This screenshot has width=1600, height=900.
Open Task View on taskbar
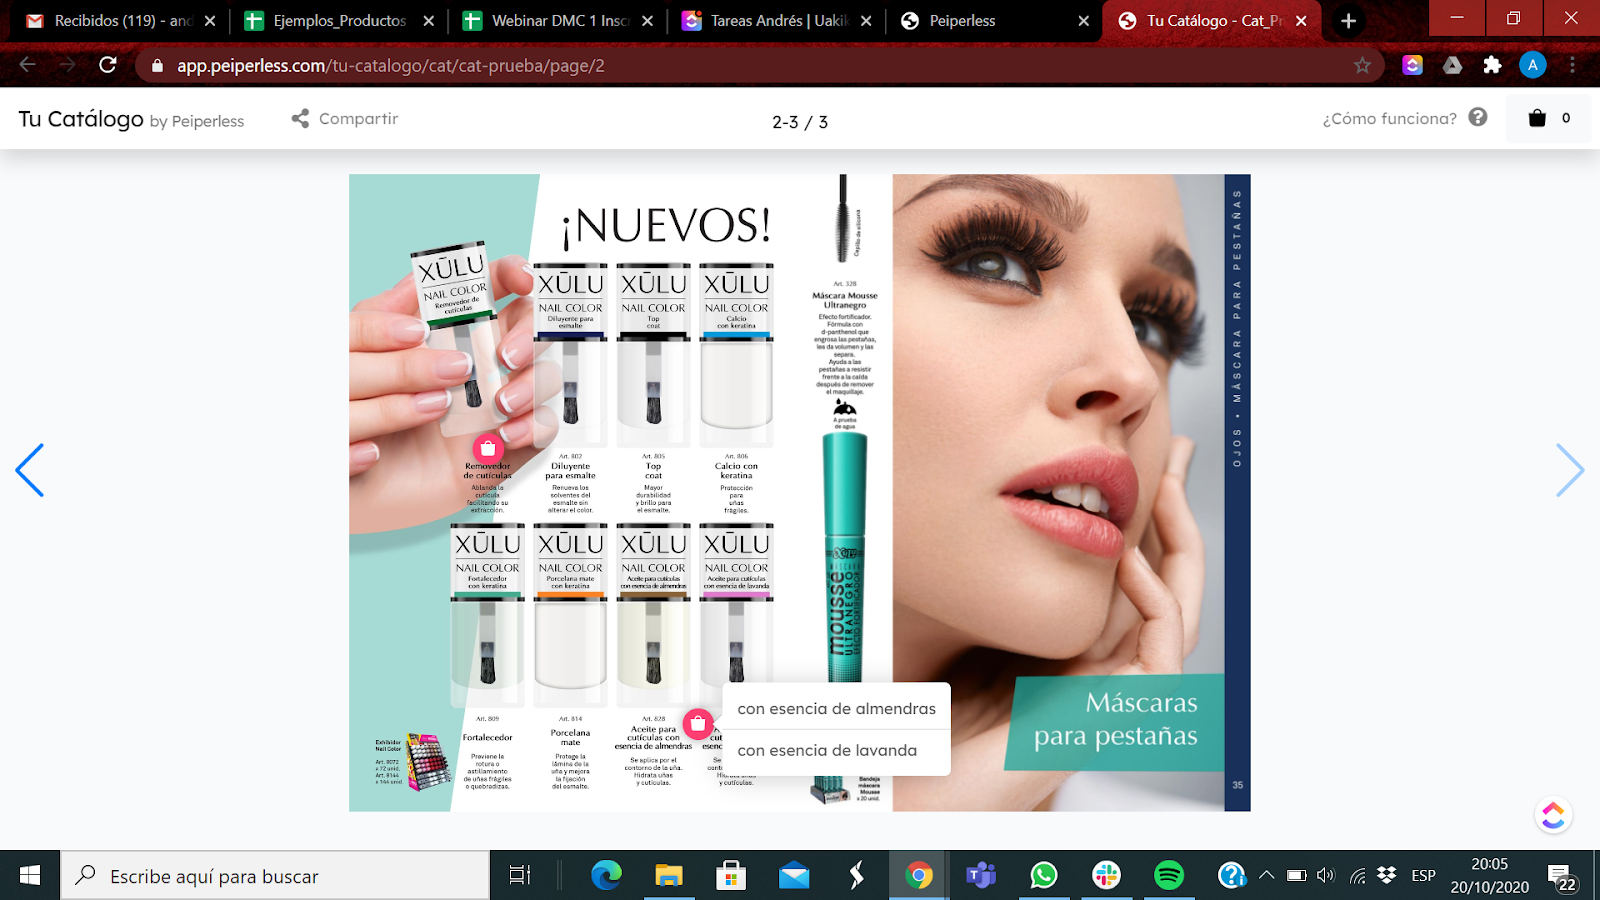(x=519, y=876)
